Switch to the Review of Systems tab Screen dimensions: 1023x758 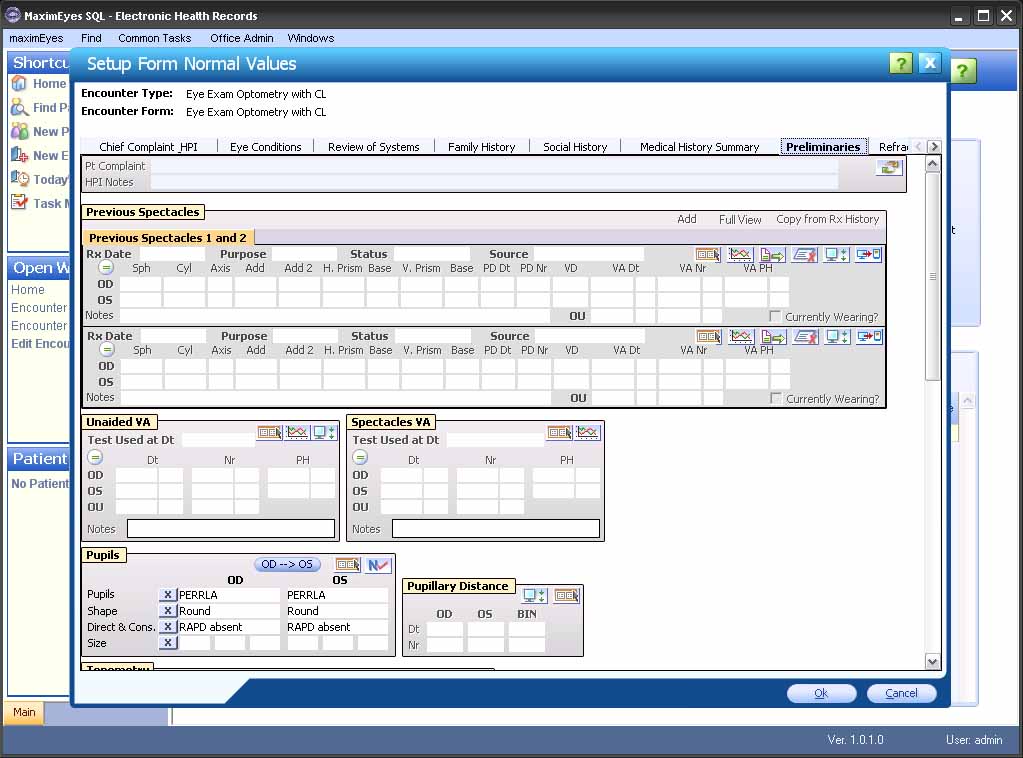coord(374,147)
